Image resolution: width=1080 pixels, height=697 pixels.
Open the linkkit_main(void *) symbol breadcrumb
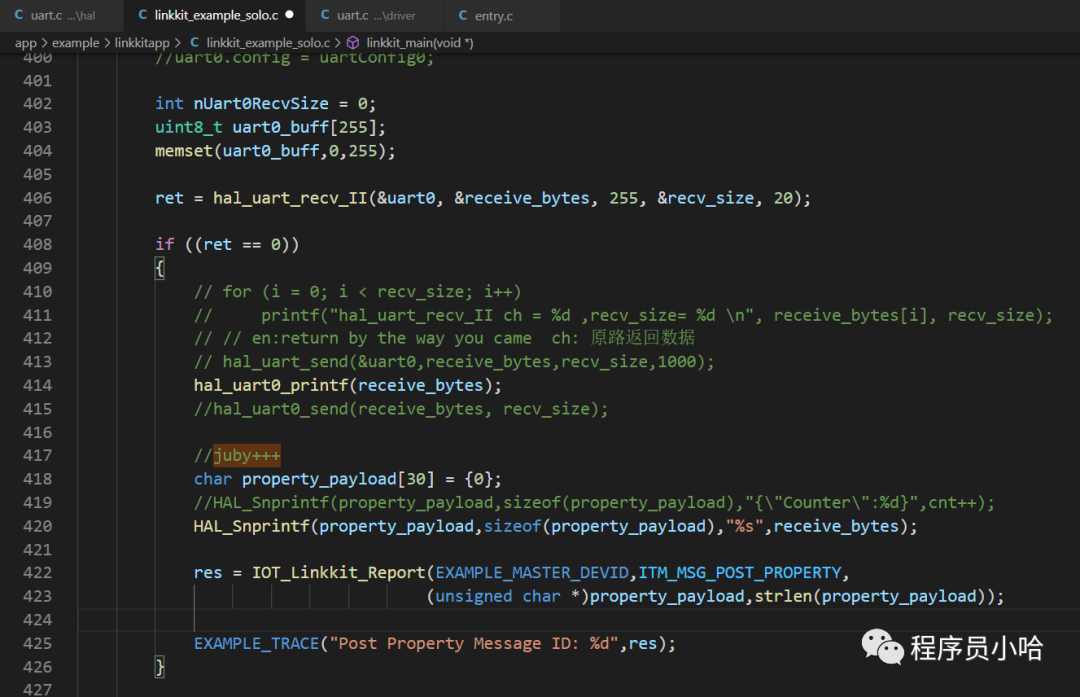coord(419,43)
